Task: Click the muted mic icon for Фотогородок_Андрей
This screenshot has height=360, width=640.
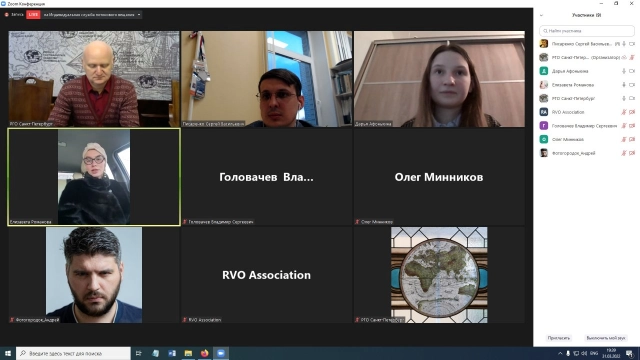Action: click(x=624, y=153)
